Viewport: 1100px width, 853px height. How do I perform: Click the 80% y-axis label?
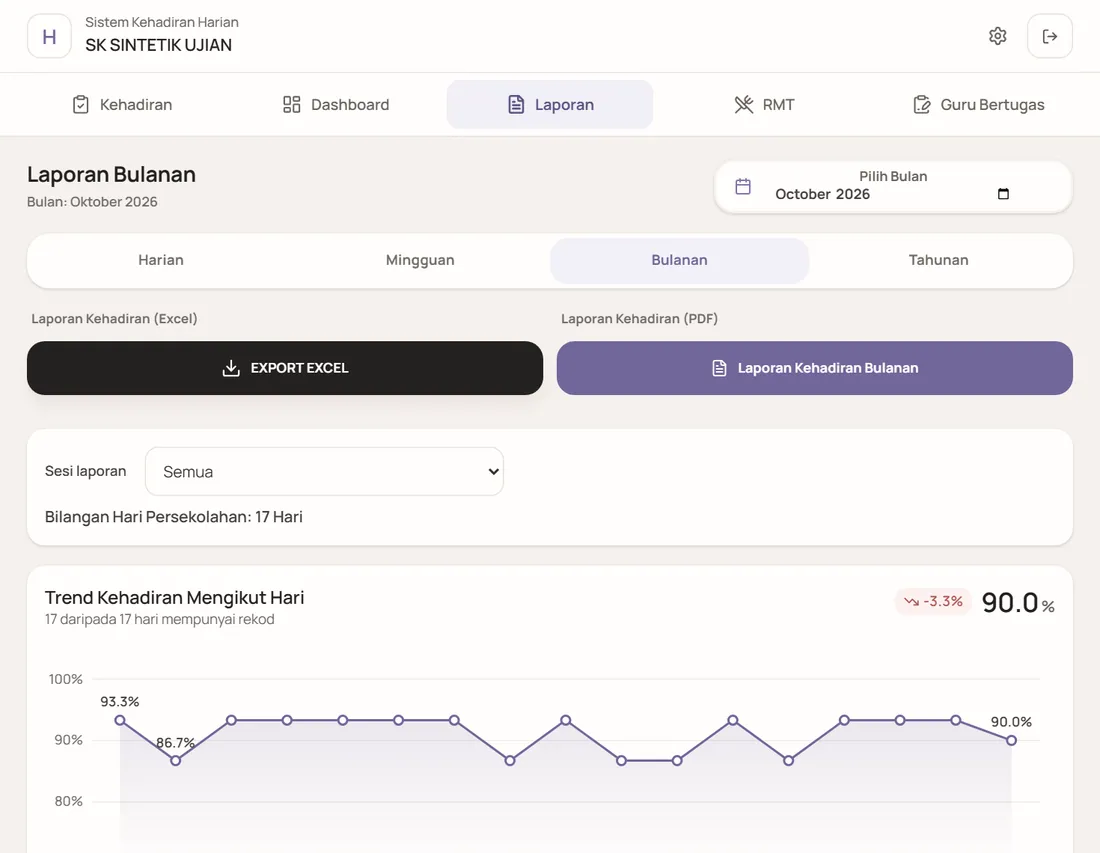coord(69,801)
